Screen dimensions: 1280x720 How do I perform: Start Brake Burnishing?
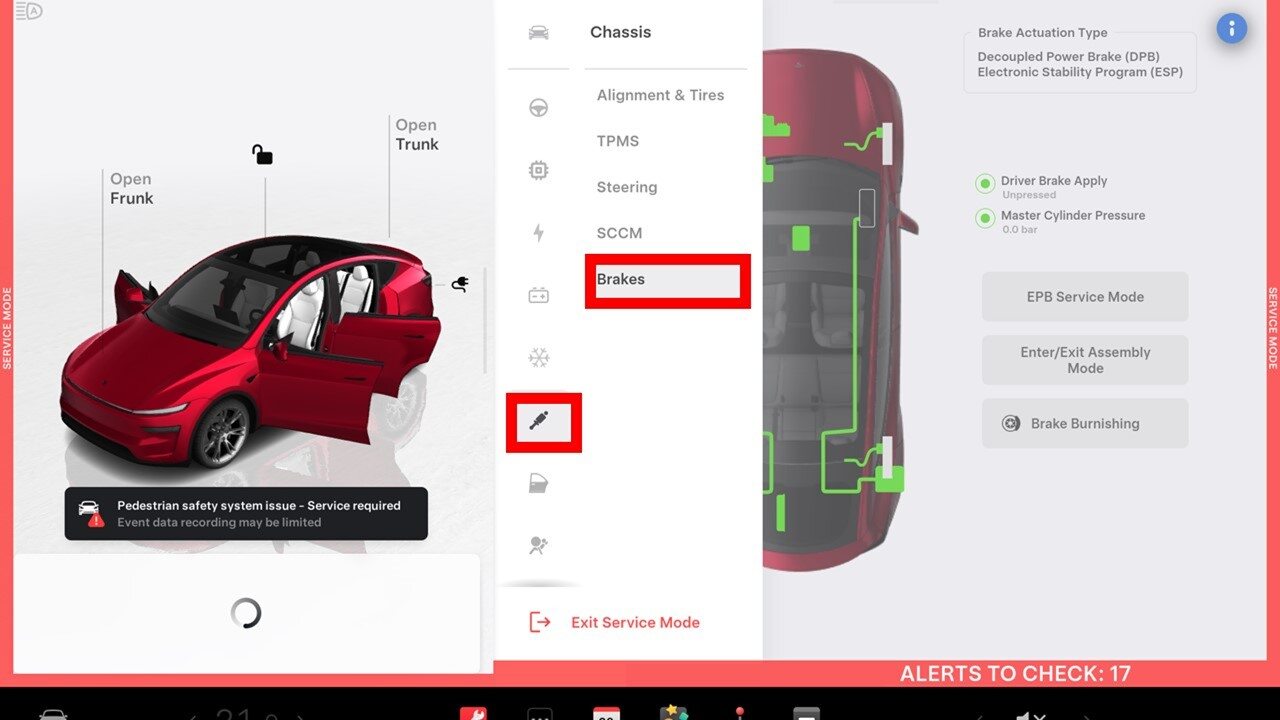[x=1085, y=424]
